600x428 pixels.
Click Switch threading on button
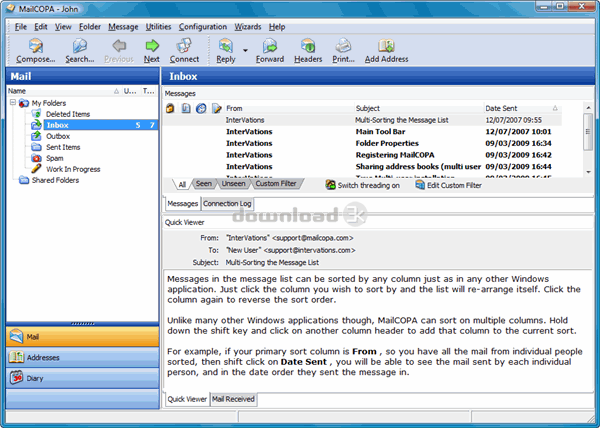tap(363, 186)
